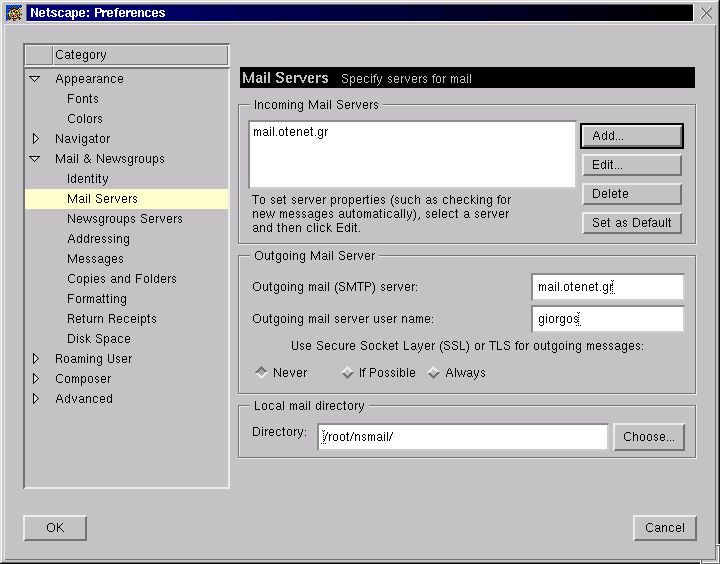Open Colors preferences
Screen dimensions: 720x564
pyautogui.click(x=85, y=119)
